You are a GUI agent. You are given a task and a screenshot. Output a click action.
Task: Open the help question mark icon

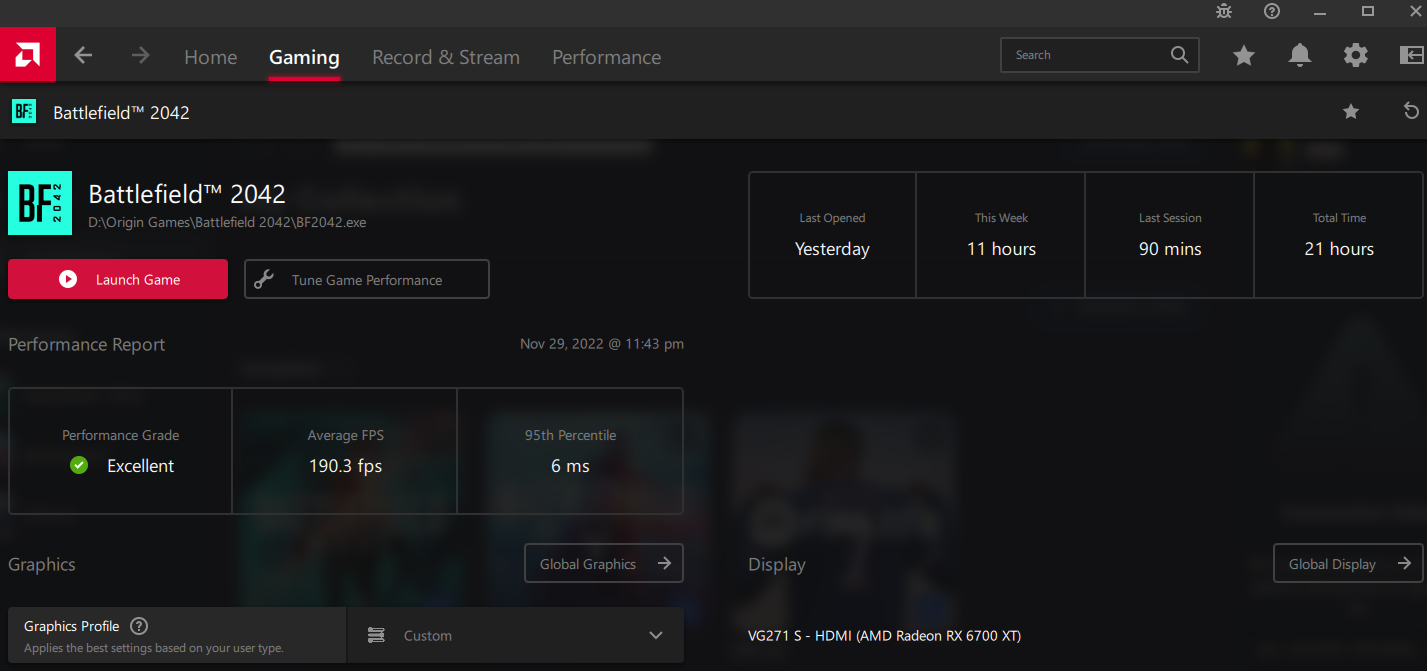coord(1272,11)
